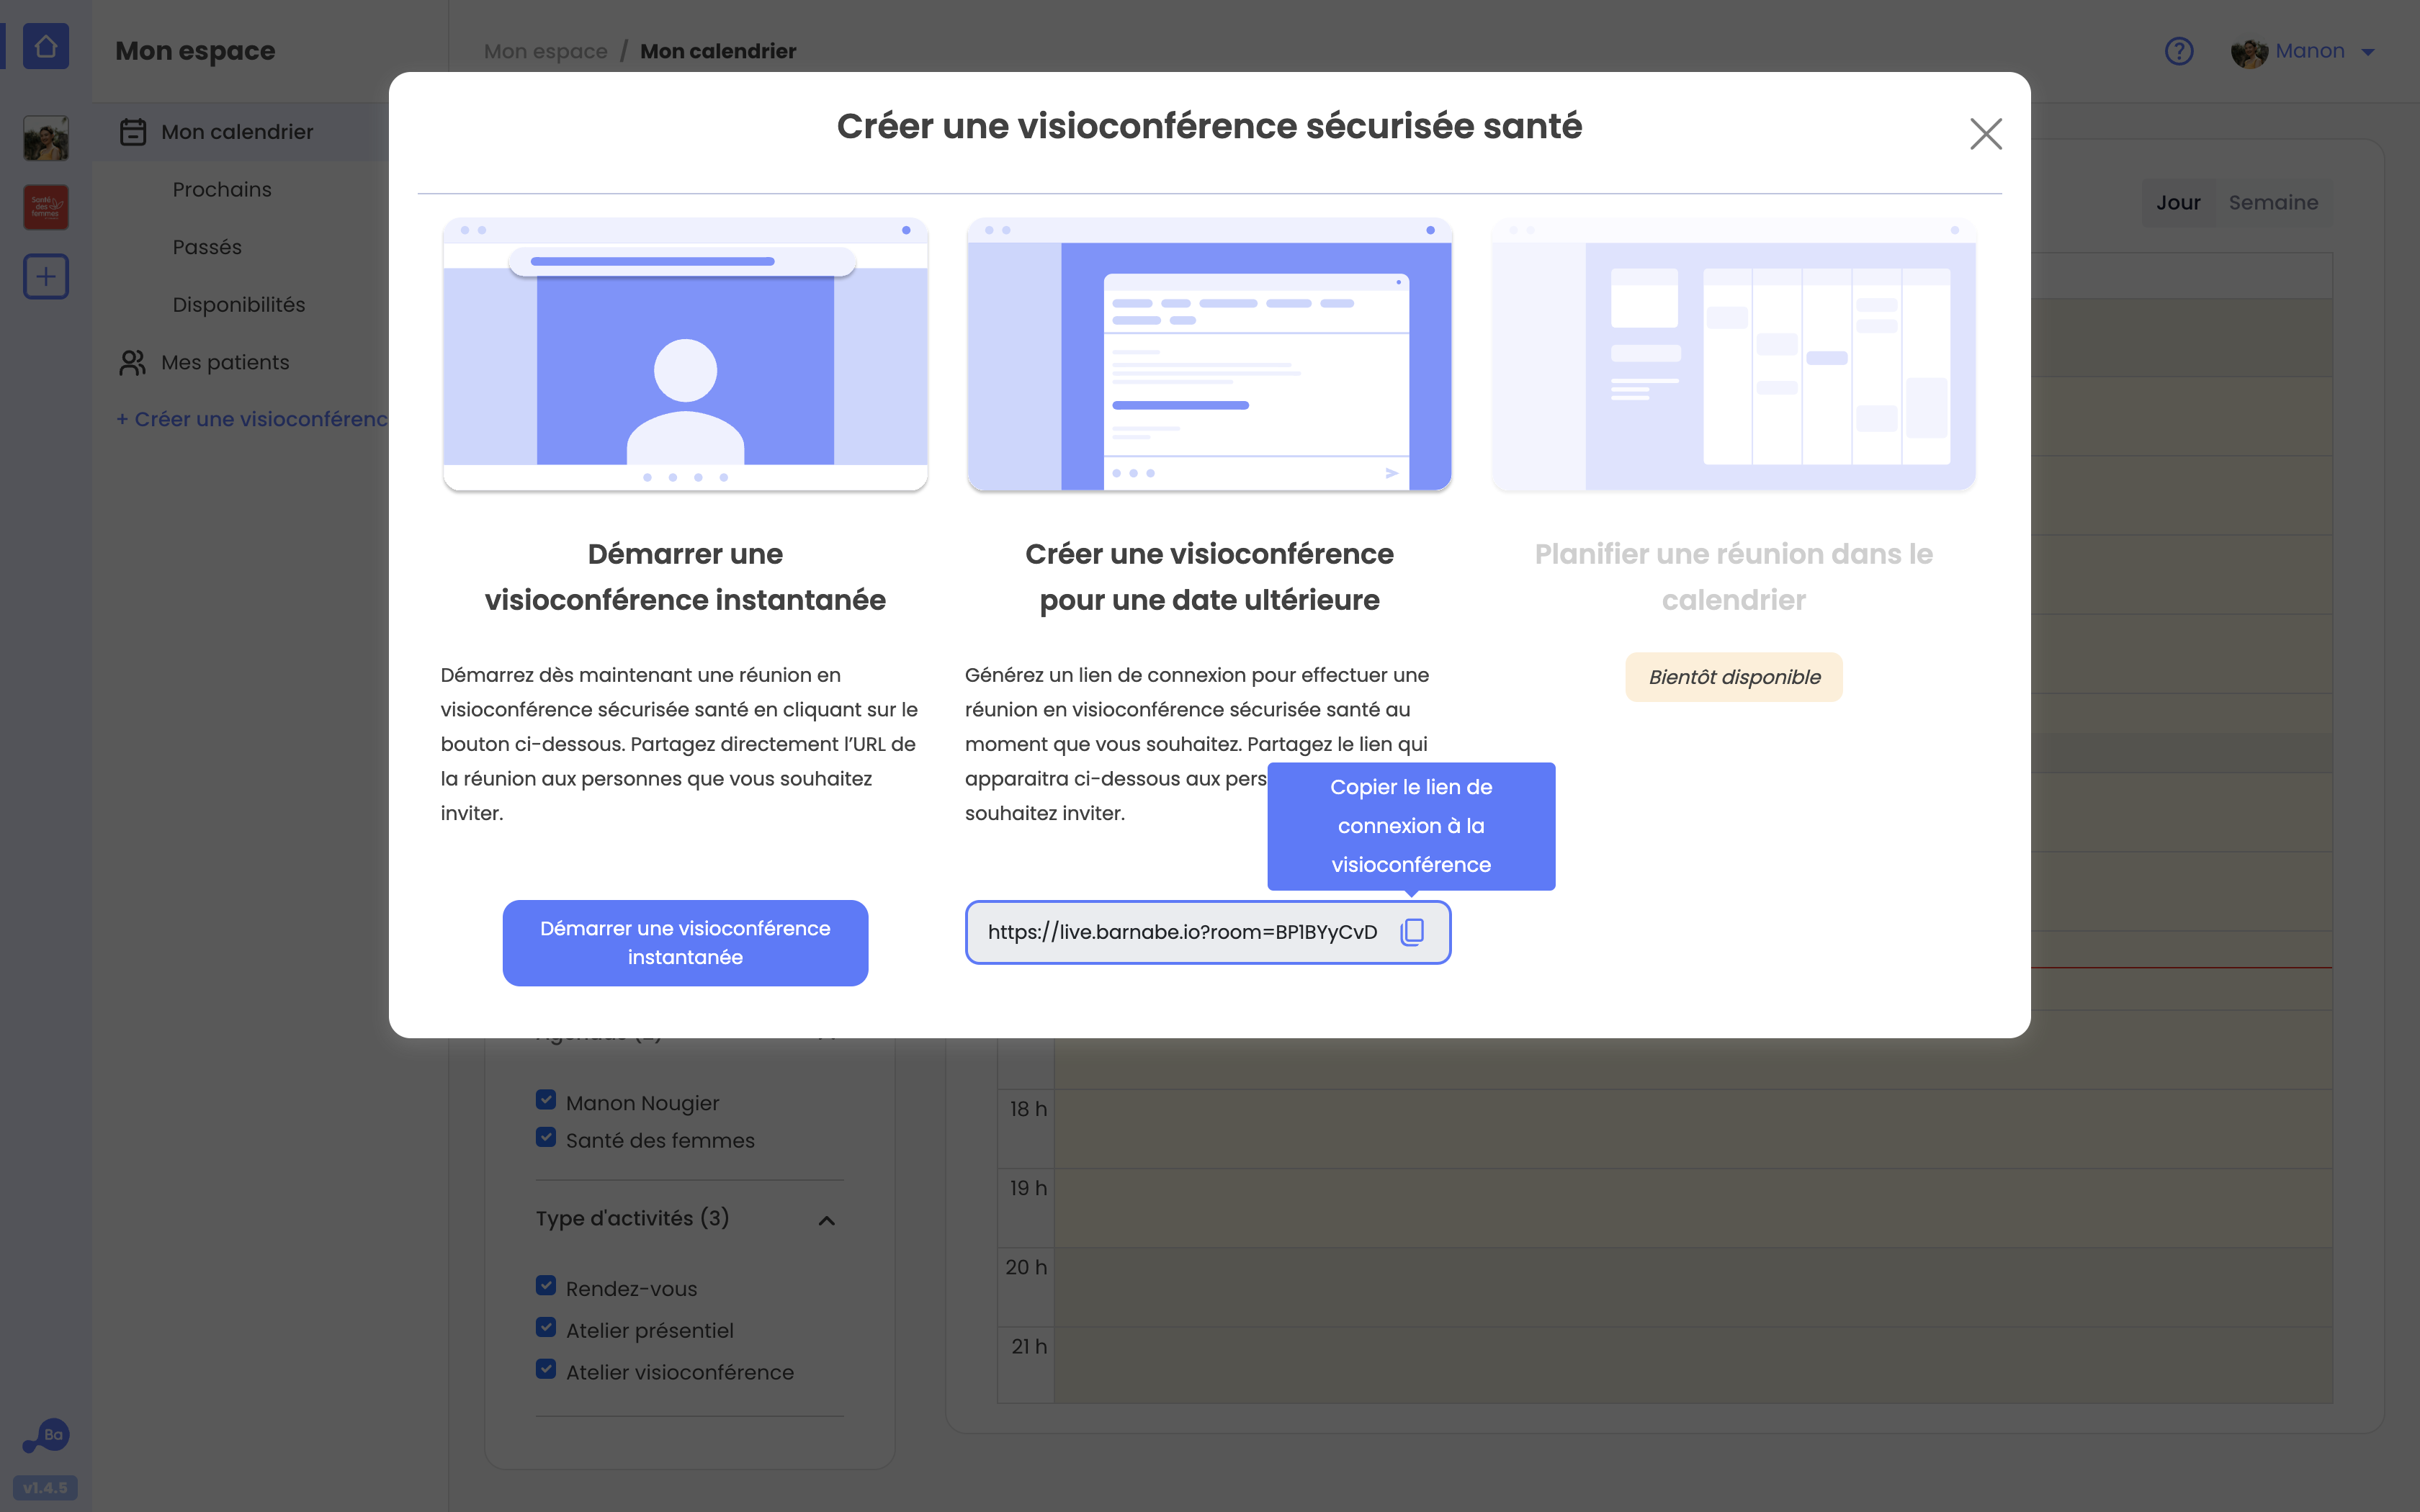Screen dimensions: 2420x1512
Task: Close the visioconférence dialog with the X
Action: (1985, 134)
